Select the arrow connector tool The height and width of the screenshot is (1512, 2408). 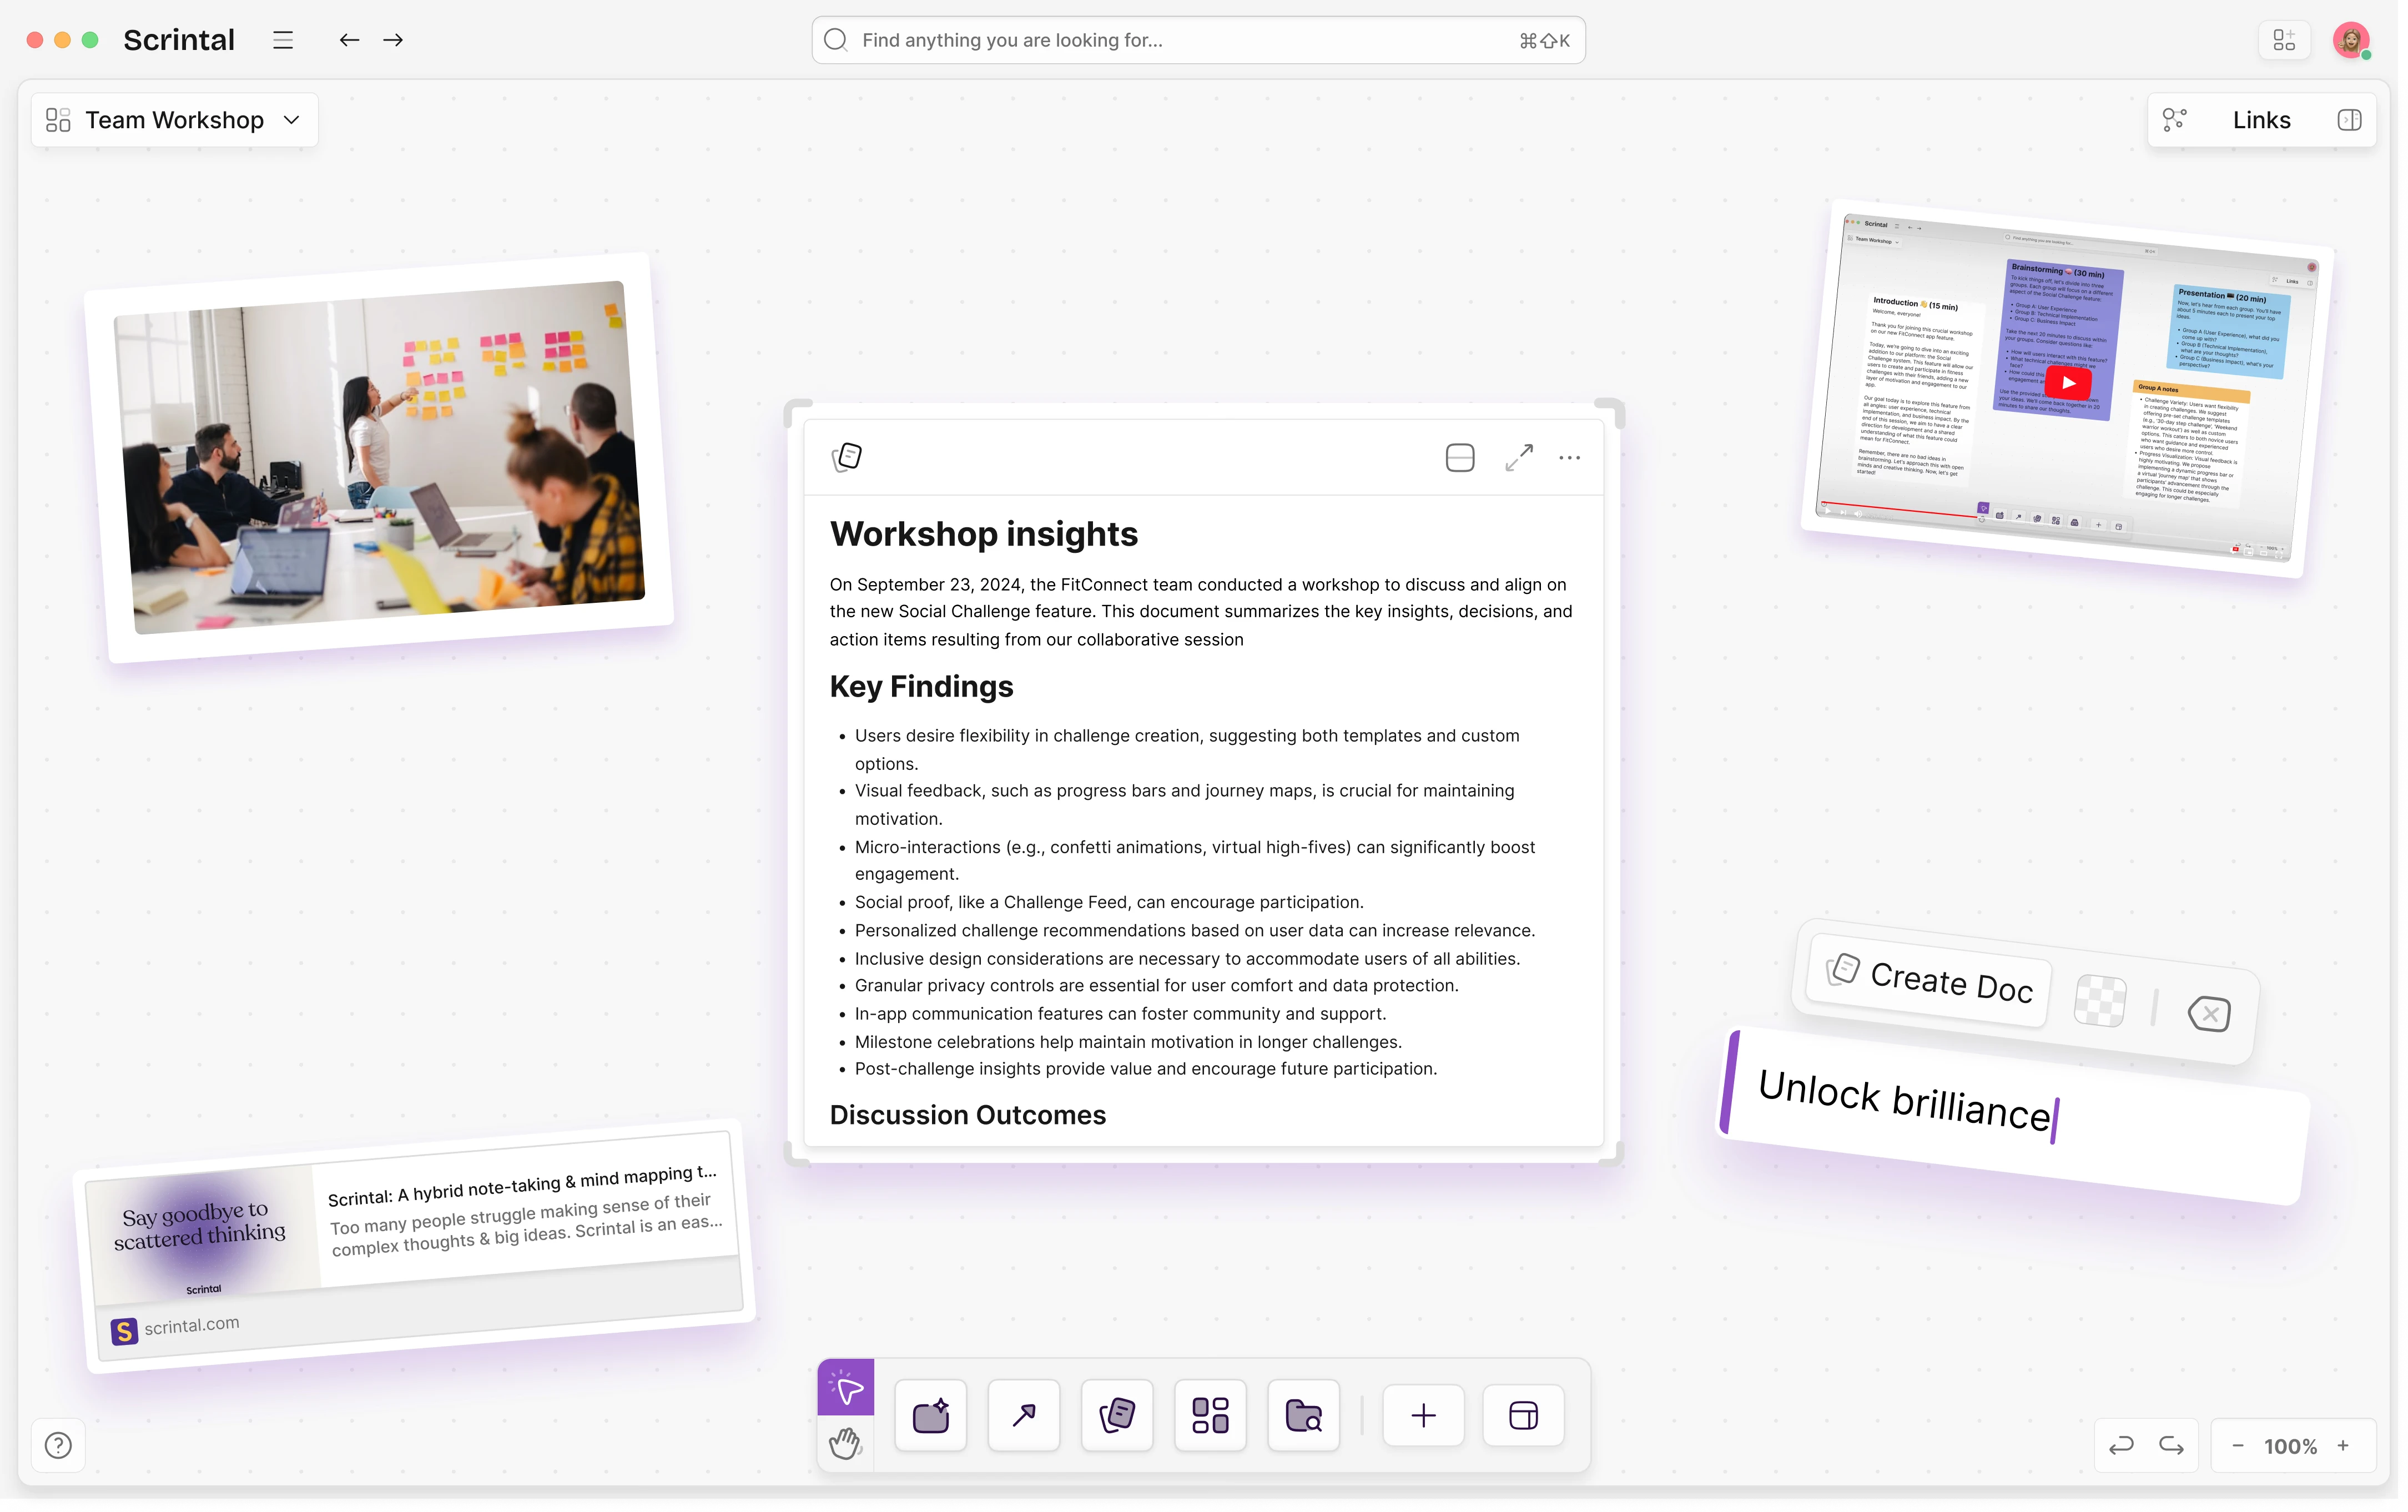1023,1416
